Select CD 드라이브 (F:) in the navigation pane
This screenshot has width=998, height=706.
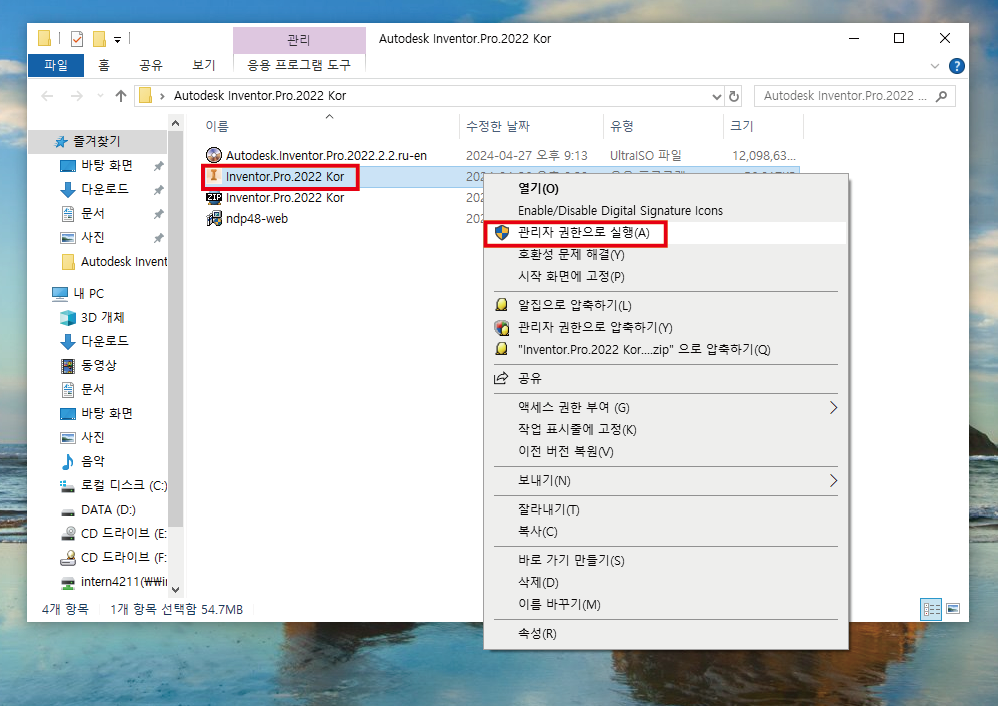pyautogui.click(x=113, y=557)
